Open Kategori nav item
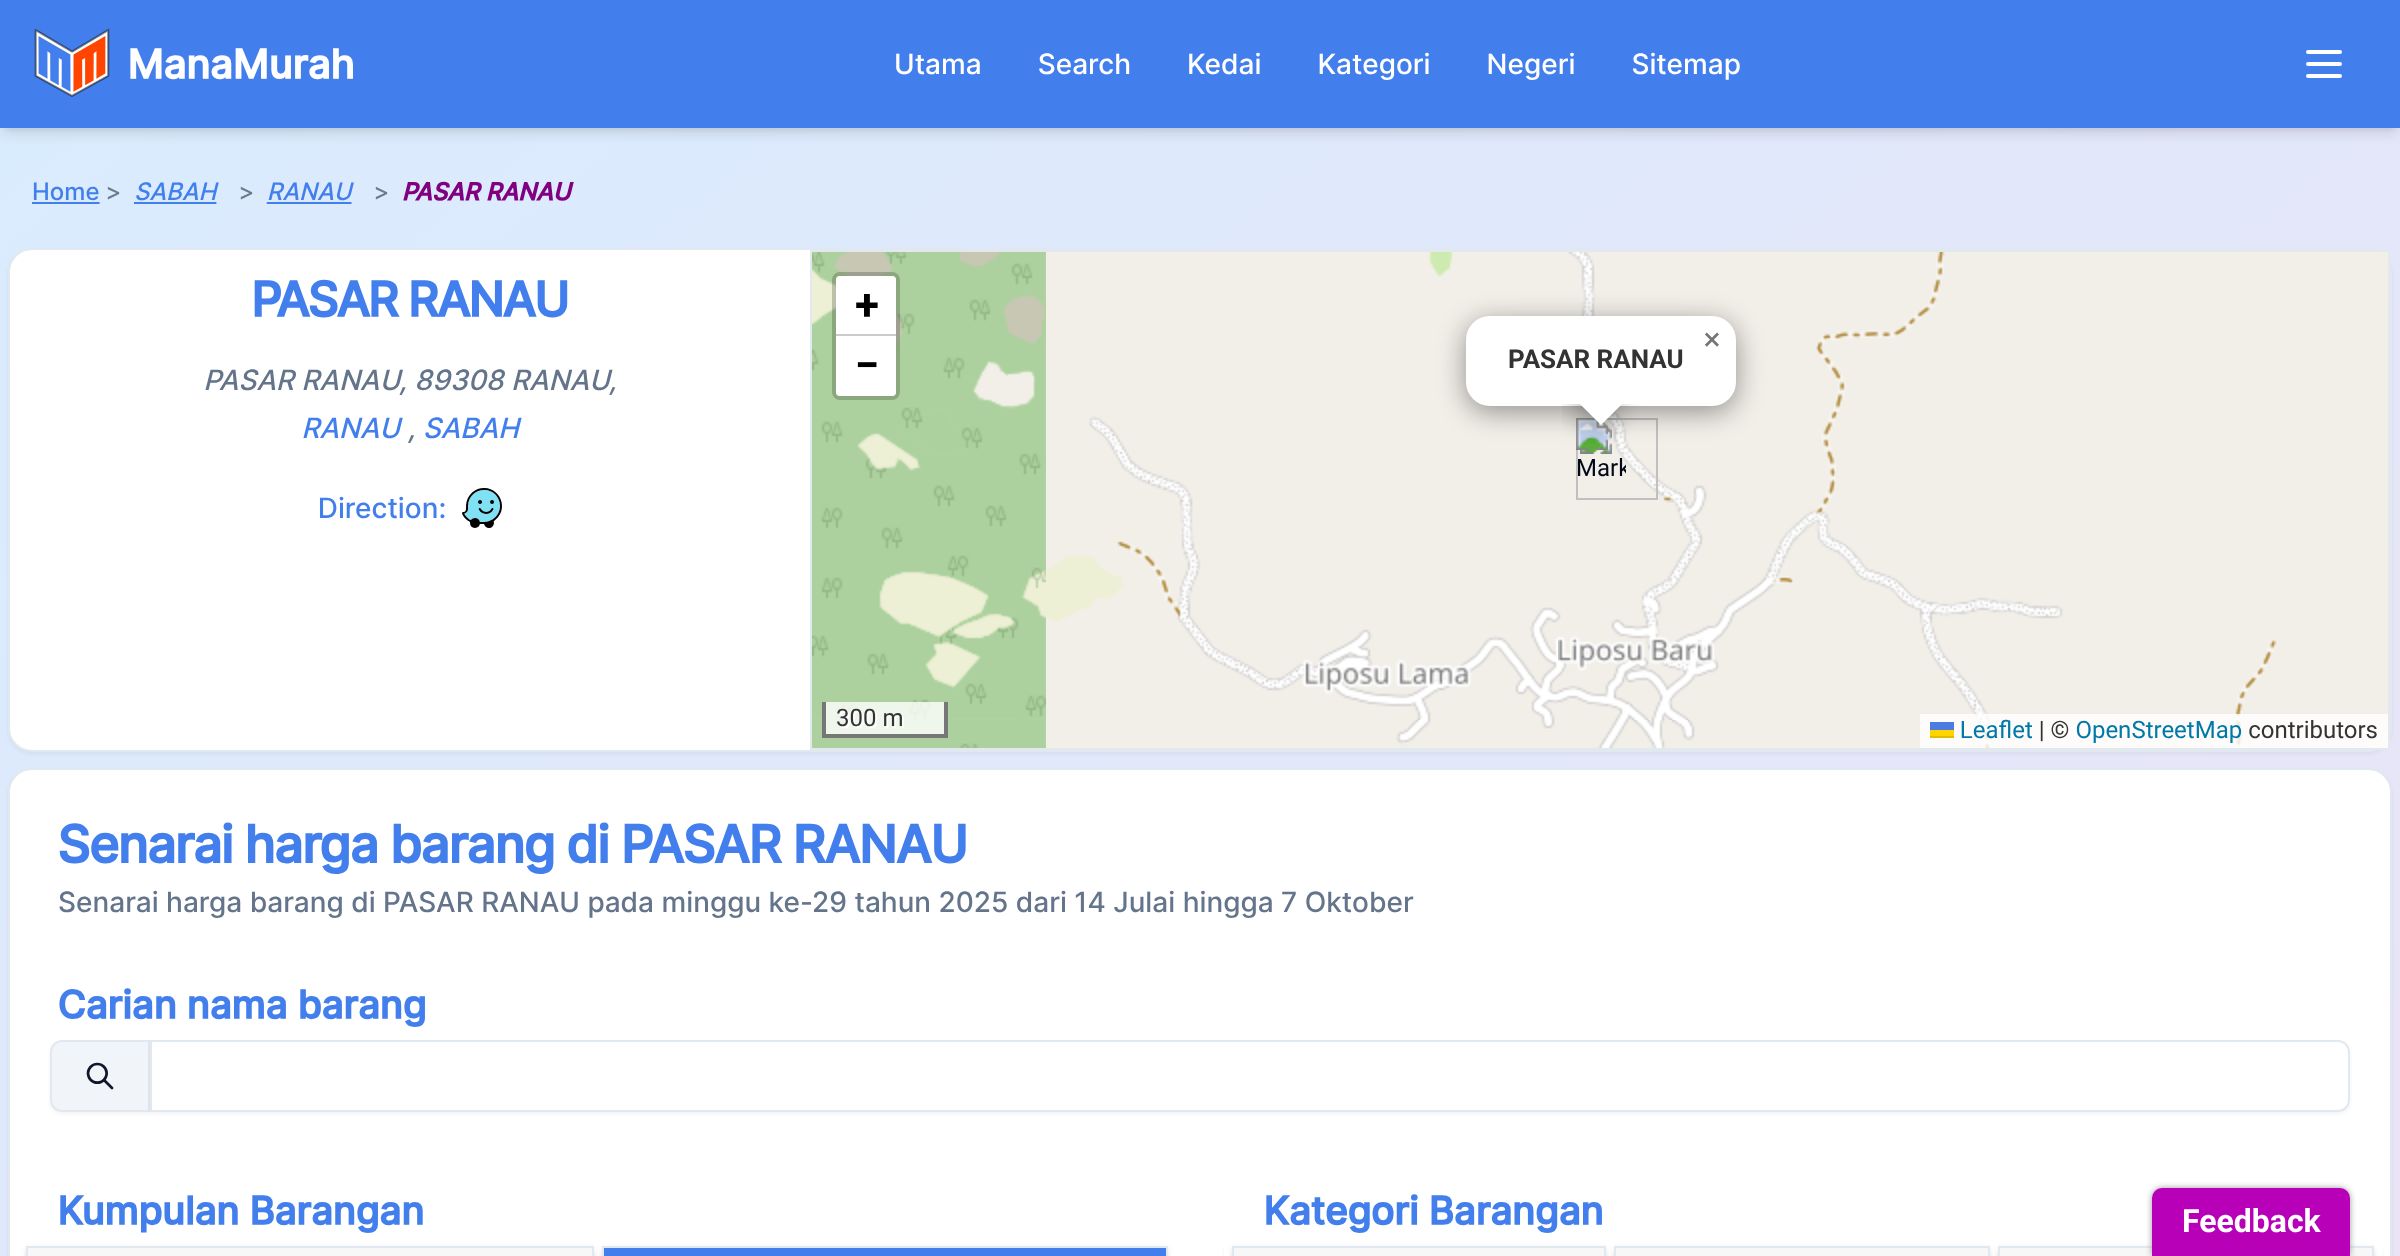This screenshot has width=2400, height=1256. (1373, 64)
